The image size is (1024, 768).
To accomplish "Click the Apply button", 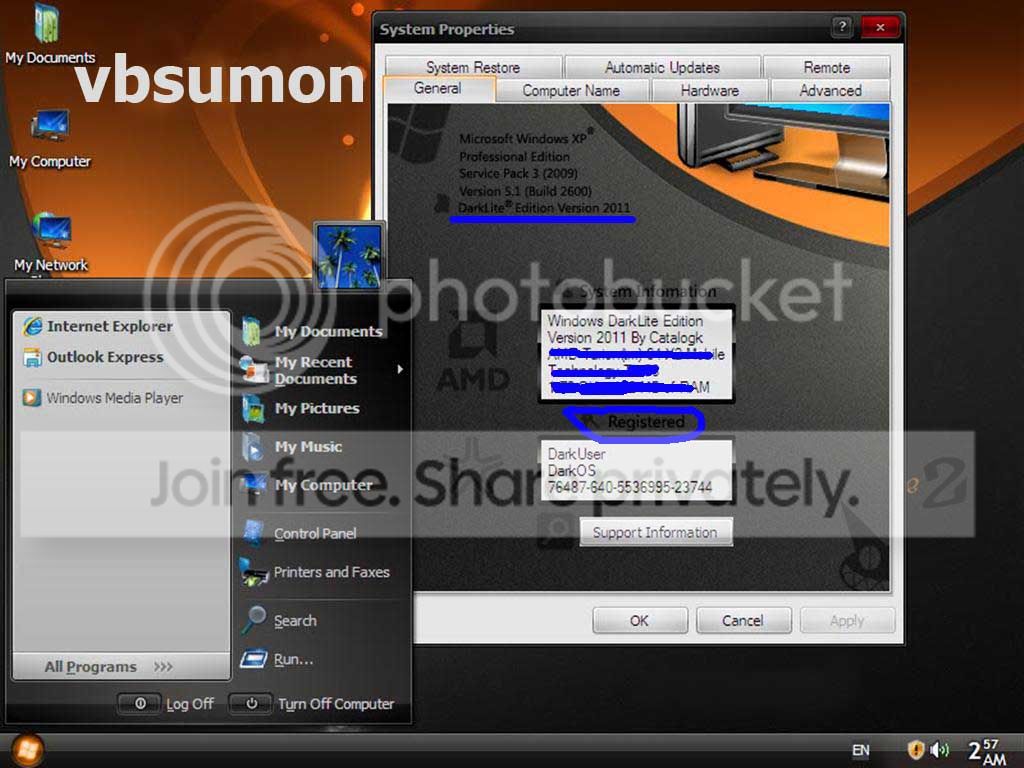I will 847,620.
